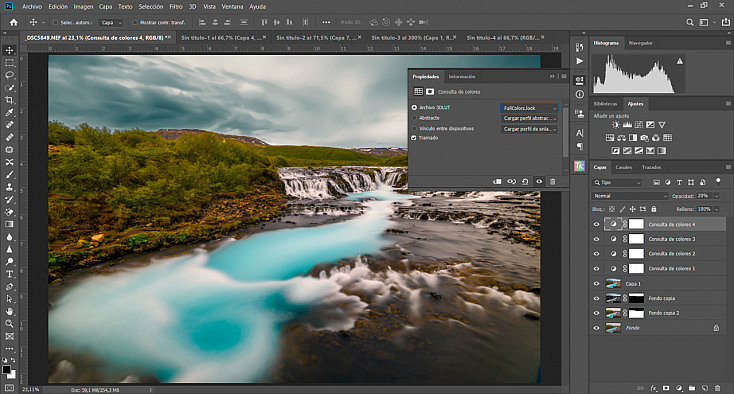This screenshot has width=734, height=394.
Task: Click the histogram cached data warning triangle
Action: pos(680,61)
